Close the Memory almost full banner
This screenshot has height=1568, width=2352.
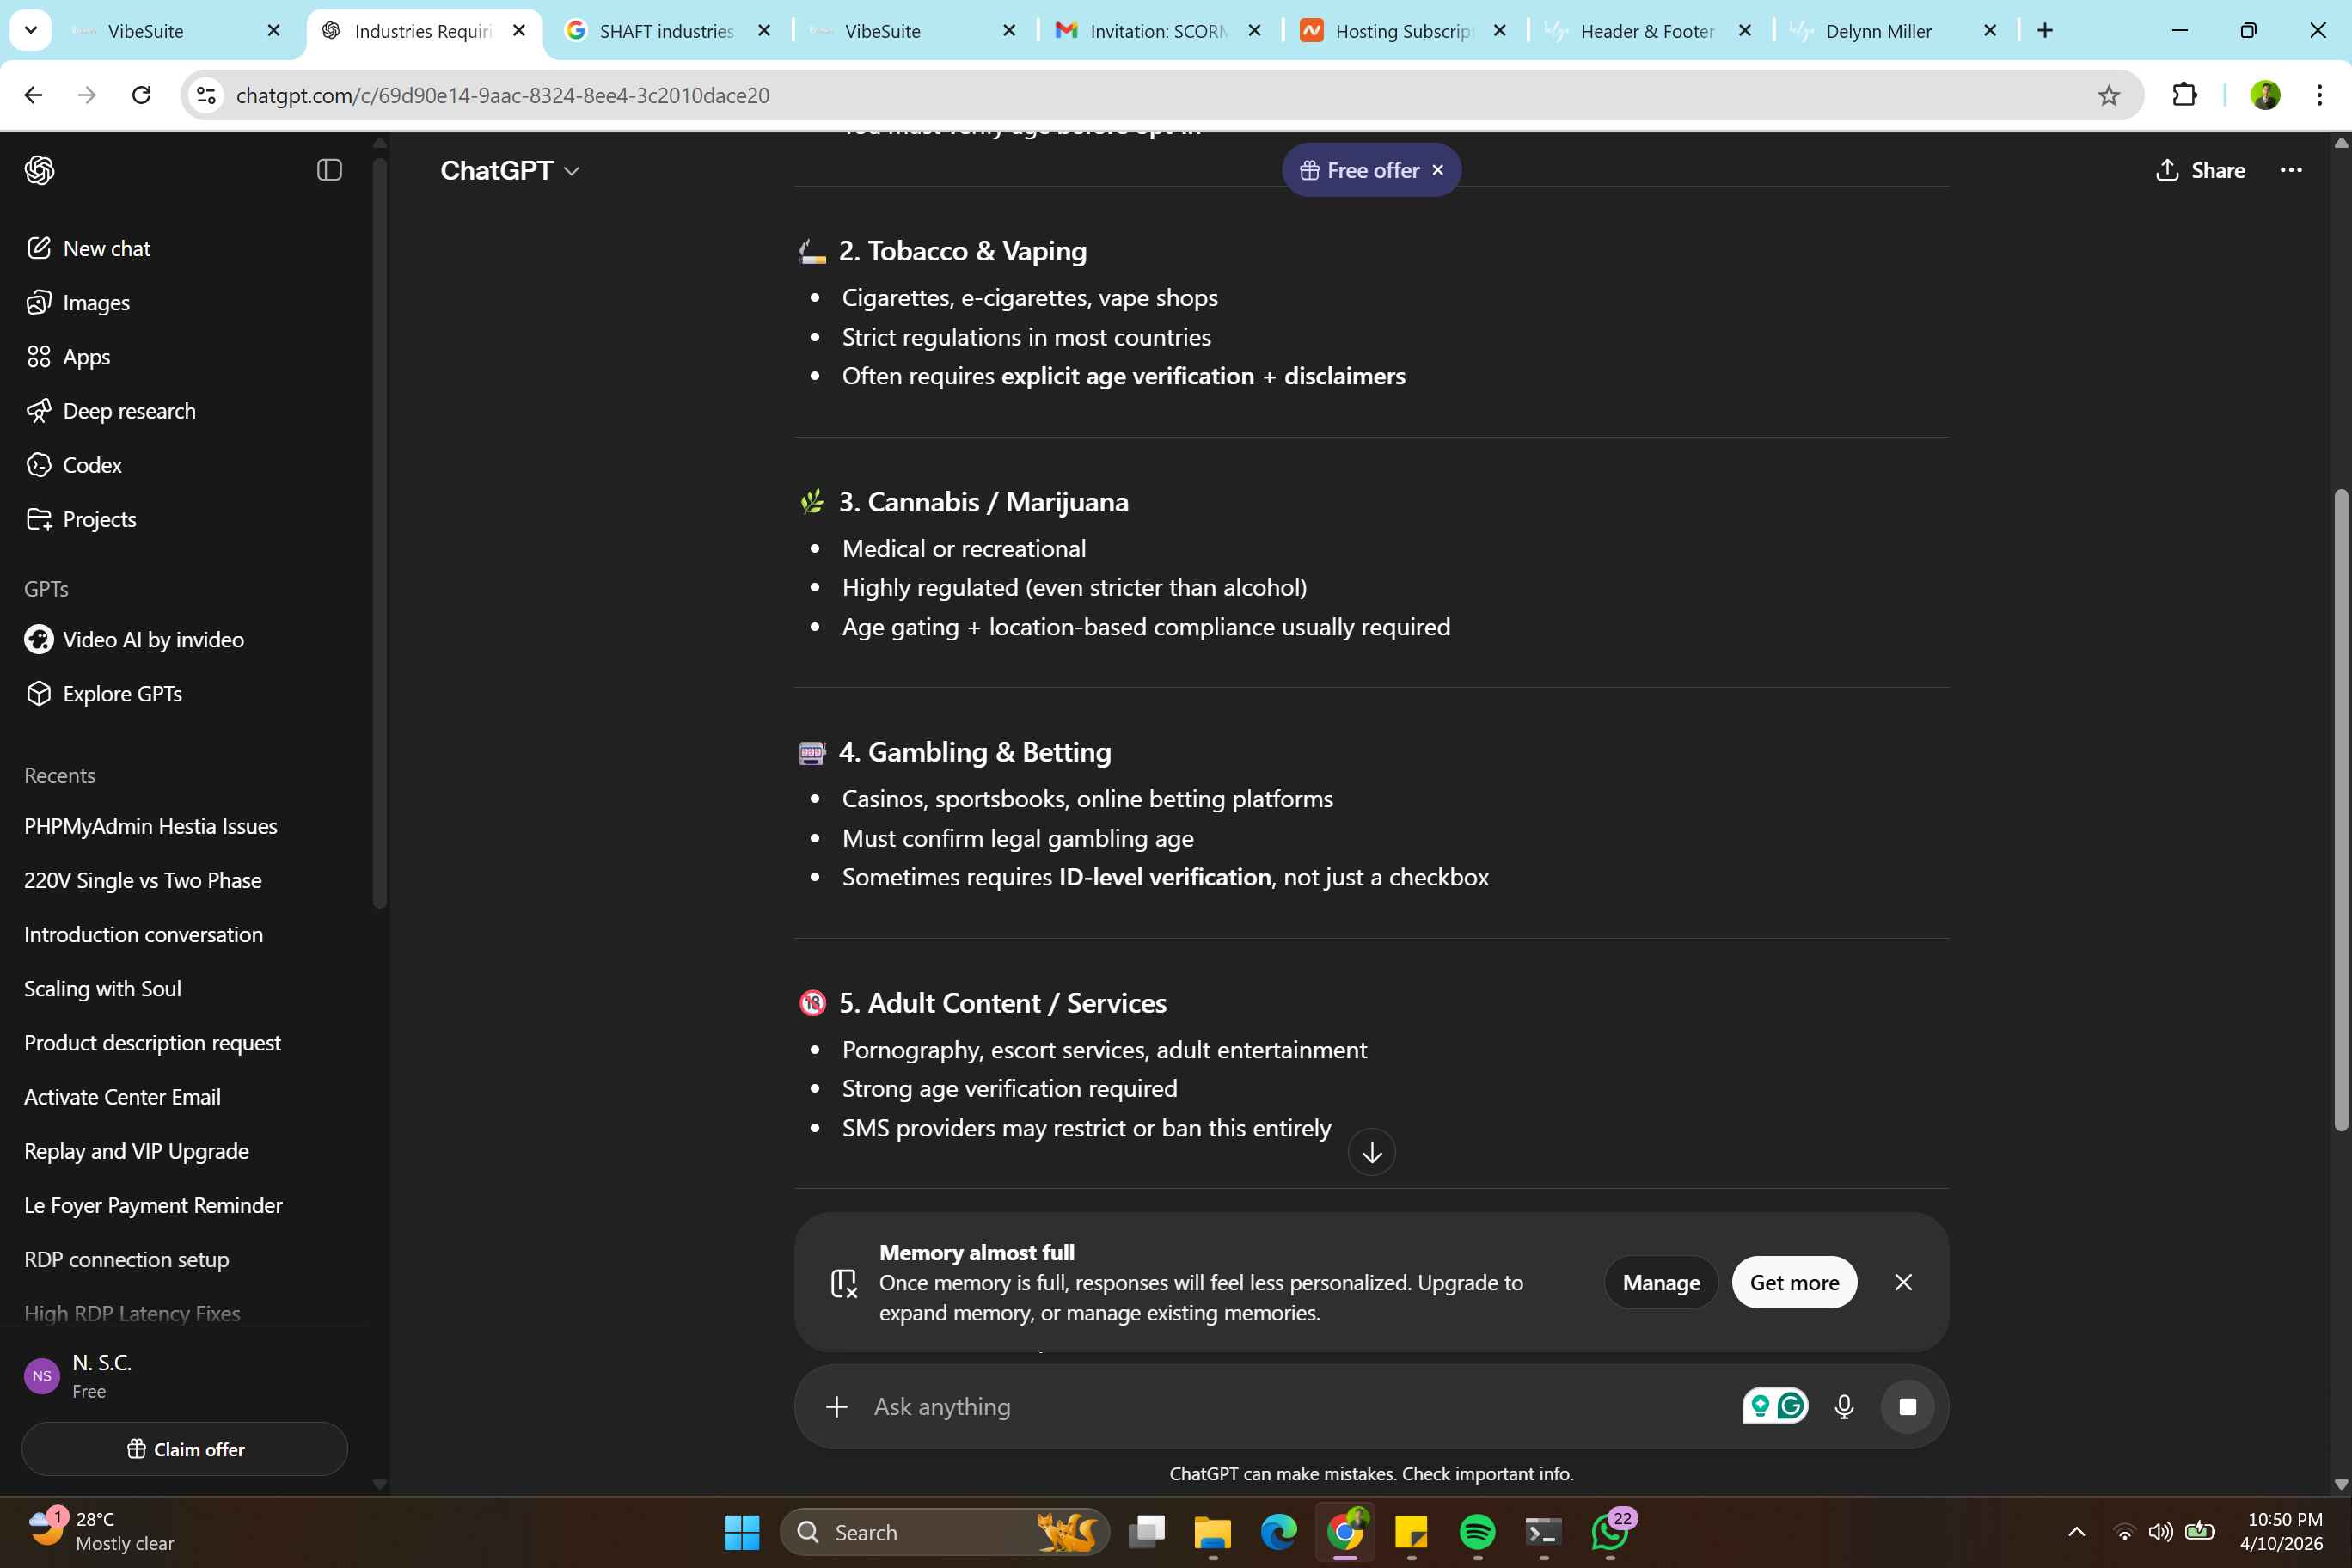point(1903,1282)
